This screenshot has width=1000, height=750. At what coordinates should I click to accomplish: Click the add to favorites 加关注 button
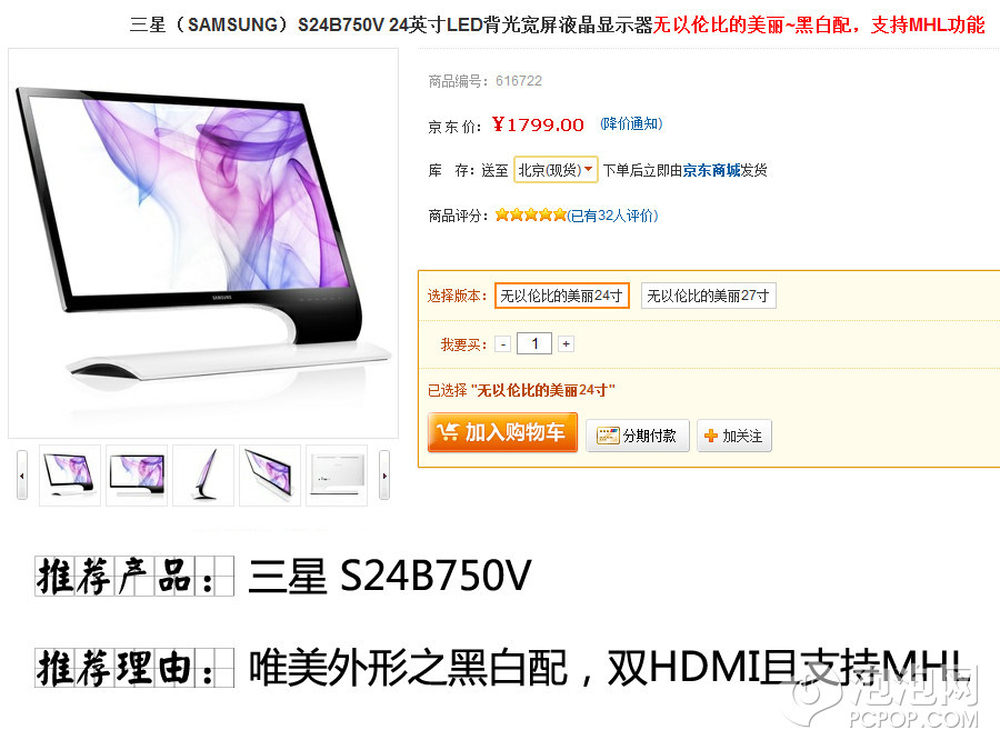(x=734, y=436)
